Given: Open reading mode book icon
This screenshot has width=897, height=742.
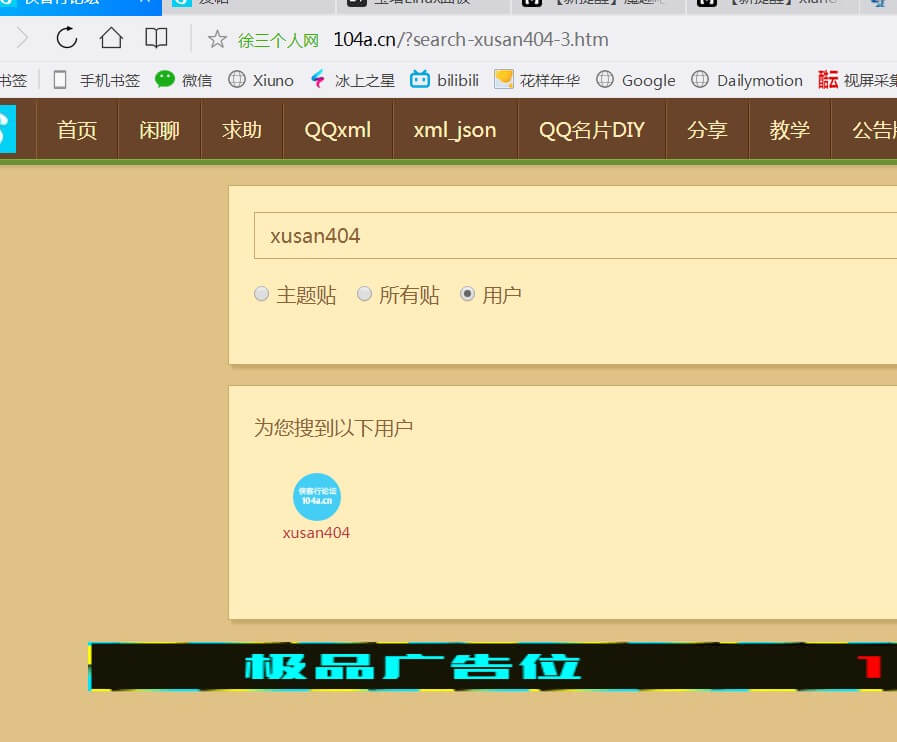Looking at the screenshot, I should coord(156,38).
